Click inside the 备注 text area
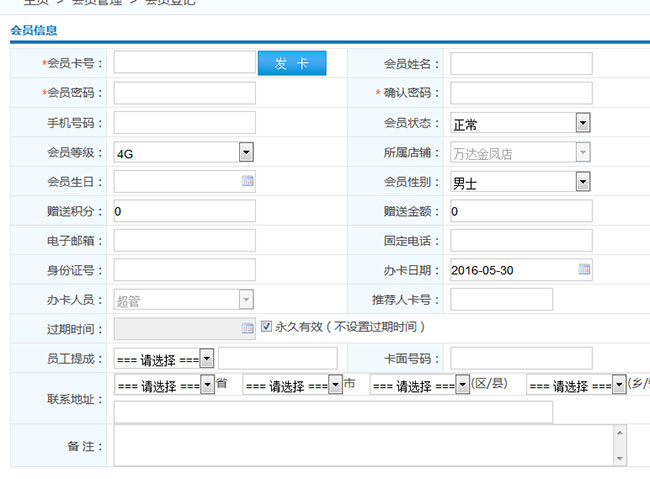The width and height of the screenshot is (650, 479). (370, 445)
